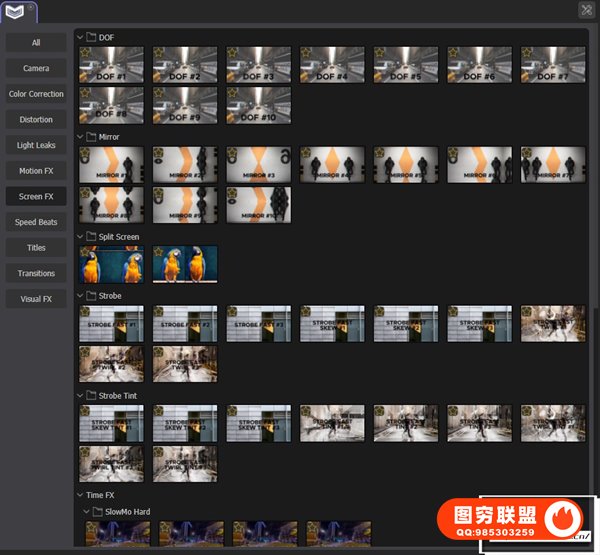600x555 pixels.
Task: Show the Light Leaks presets
Action: point(36,145)
